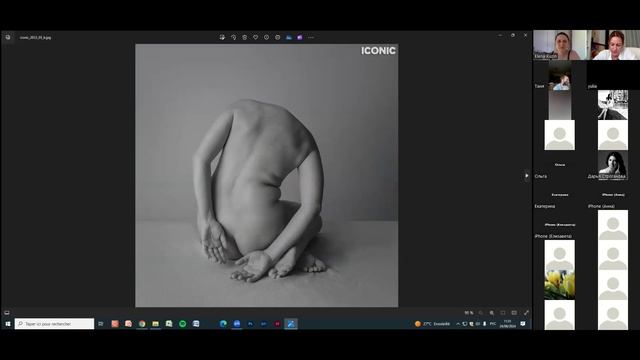640x360 pixels.
Task: Open Task View from the taskbar
Action: point(101,324)
